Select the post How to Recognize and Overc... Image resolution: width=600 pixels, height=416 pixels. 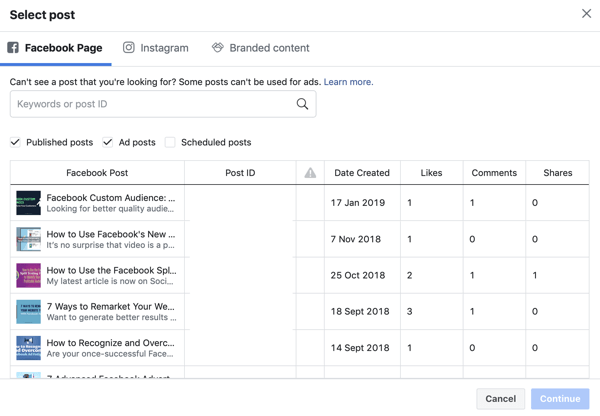click(x=110, y=343)
